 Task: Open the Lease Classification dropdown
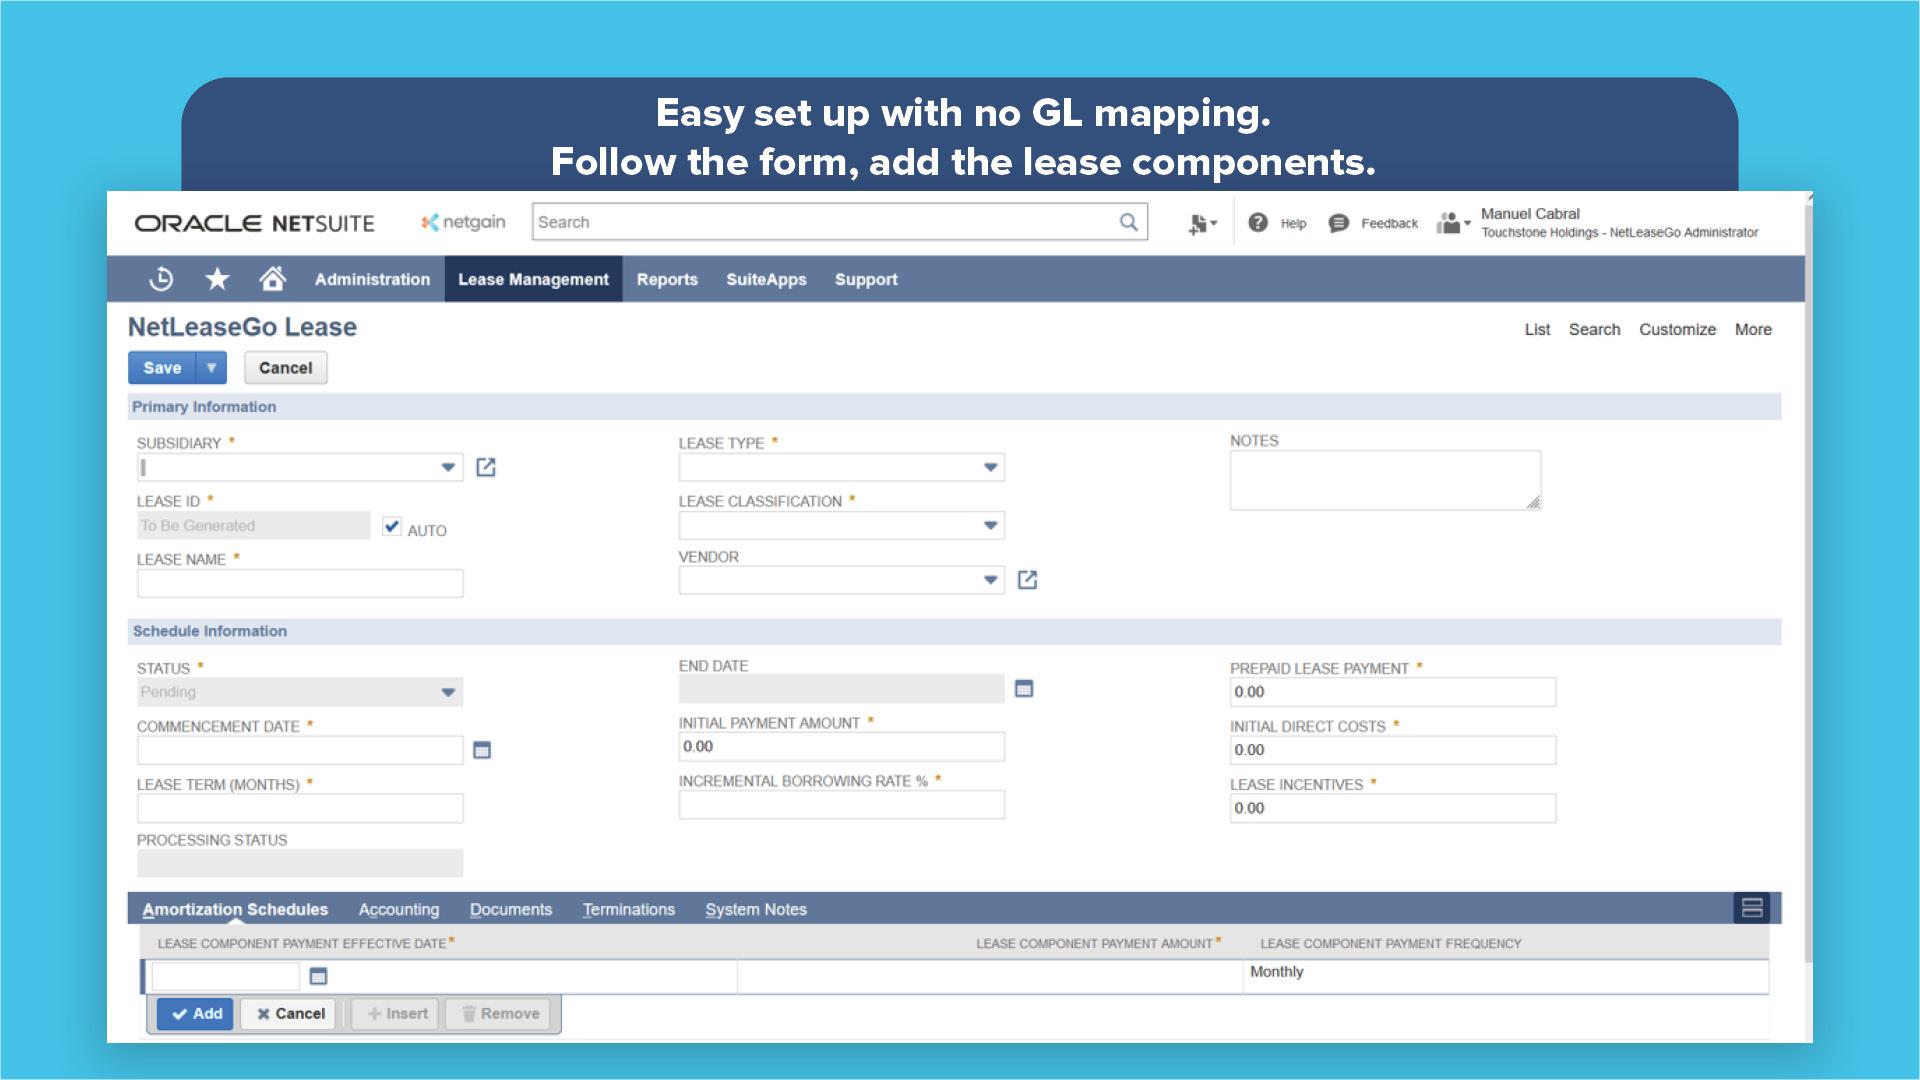pyautogui.click(x=990, y=525)
